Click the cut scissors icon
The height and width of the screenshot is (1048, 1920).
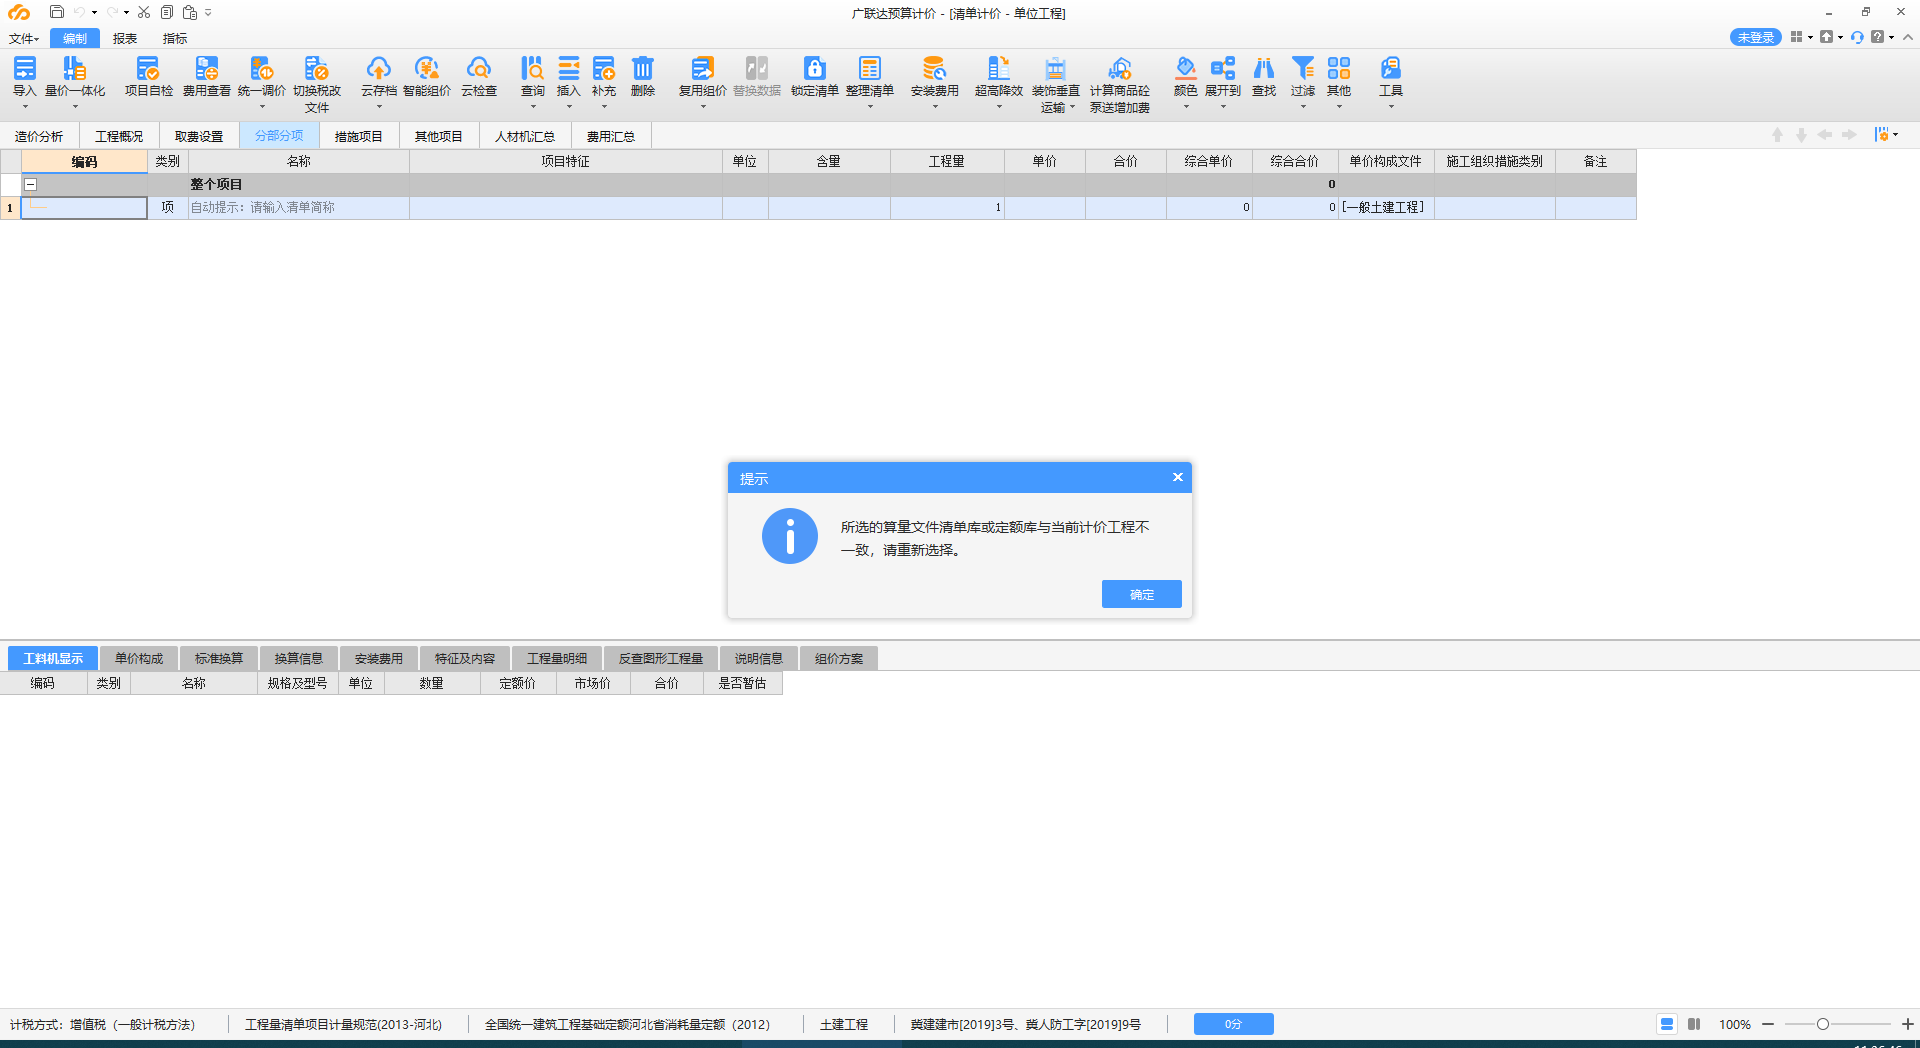pyautogui.click(x=144, y=12)
